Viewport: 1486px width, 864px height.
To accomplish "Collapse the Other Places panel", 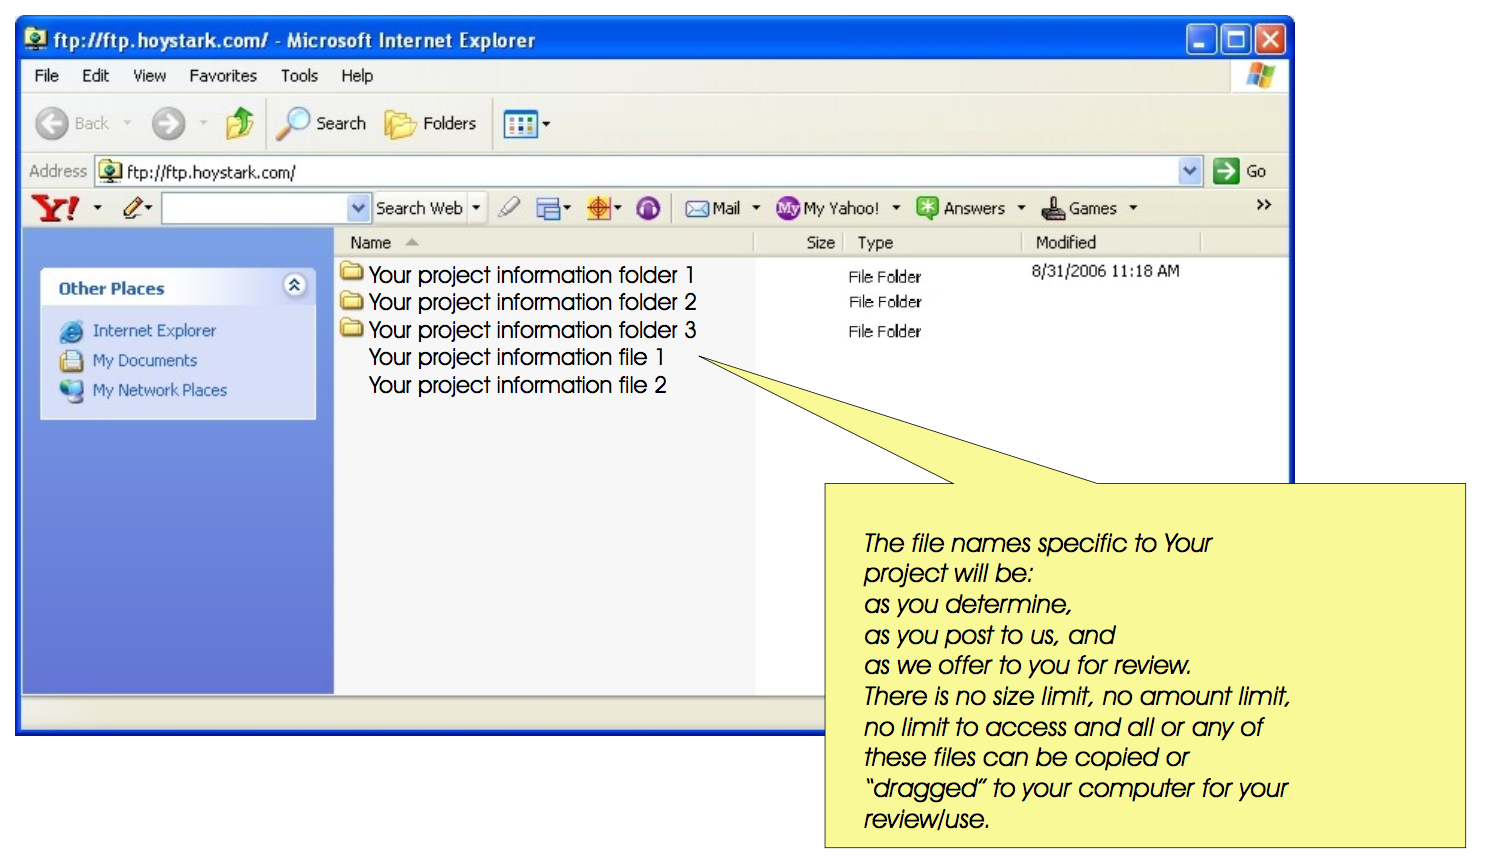I will [x=294, y=286].
